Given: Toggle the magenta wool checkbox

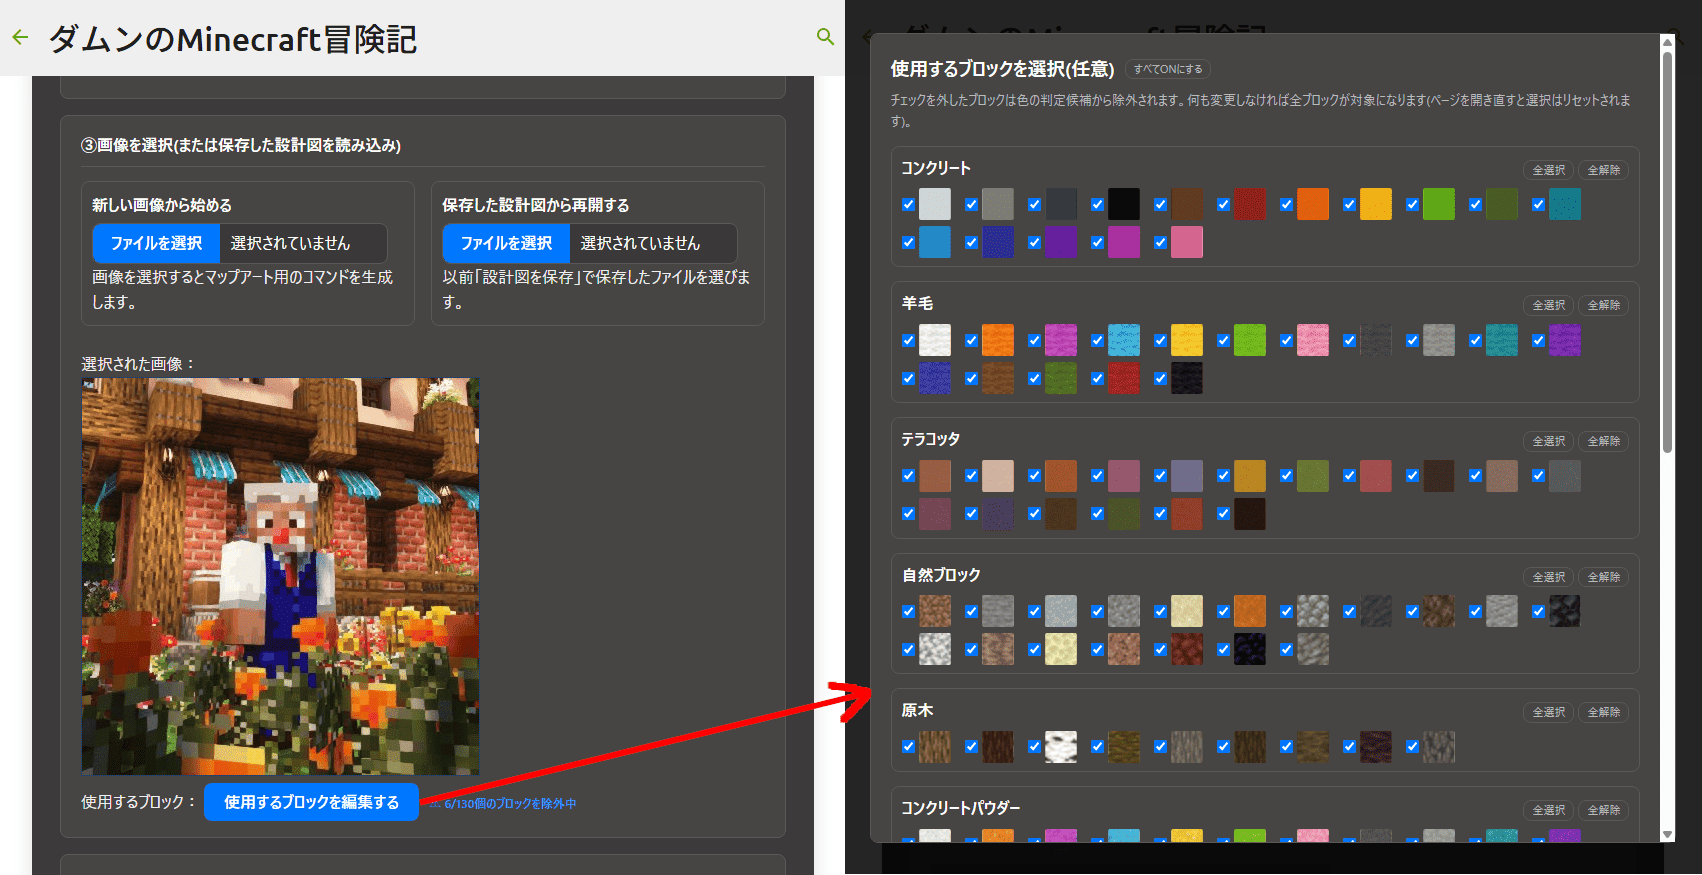Looking at the screenshot, I should pos(1034,341).
